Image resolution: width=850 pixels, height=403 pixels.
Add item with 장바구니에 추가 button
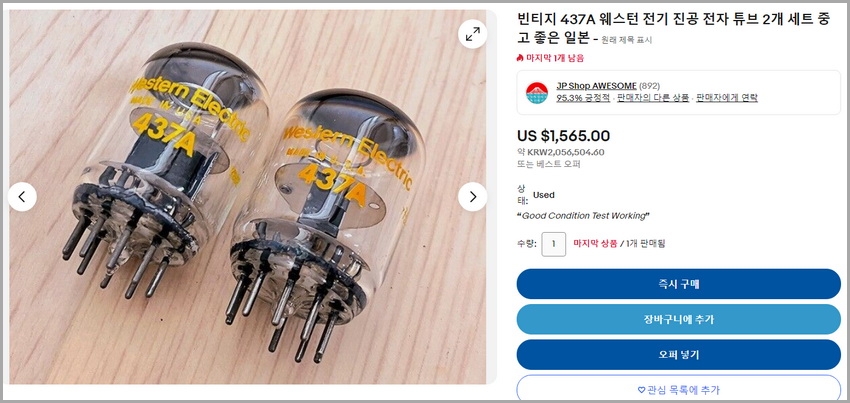pos(678,319)
